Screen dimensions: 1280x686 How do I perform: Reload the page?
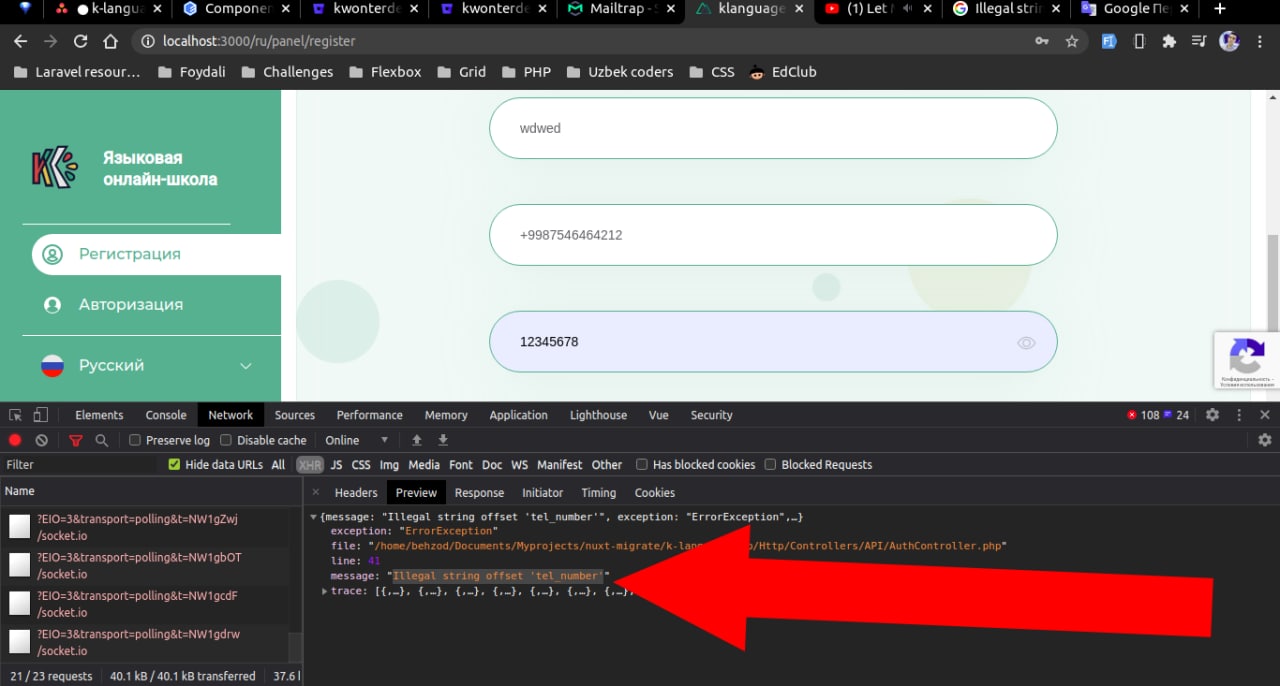[81, 42]
